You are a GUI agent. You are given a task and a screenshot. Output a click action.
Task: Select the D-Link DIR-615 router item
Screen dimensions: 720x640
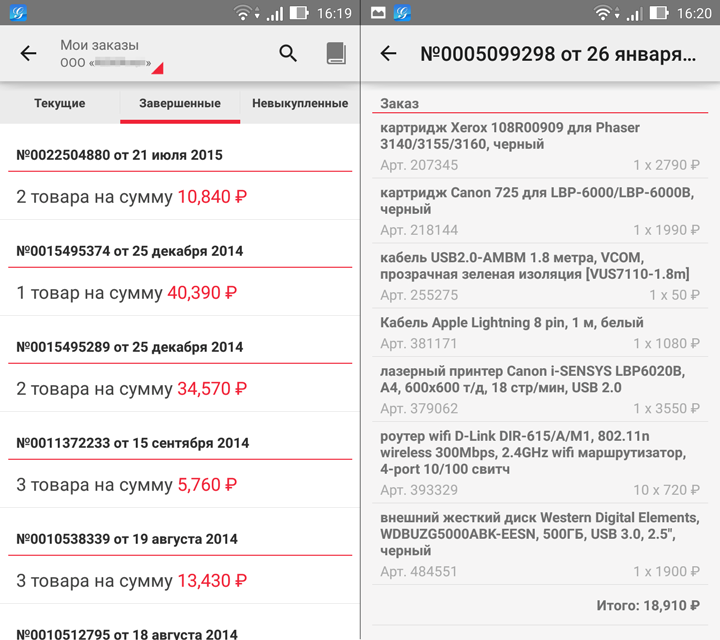tap(540, 462)
